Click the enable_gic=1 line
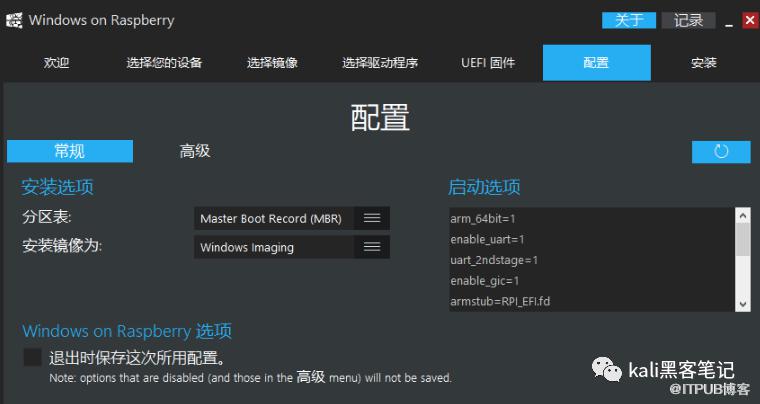Viewport: 760px width, 404px height. click(x=485, y=281)
